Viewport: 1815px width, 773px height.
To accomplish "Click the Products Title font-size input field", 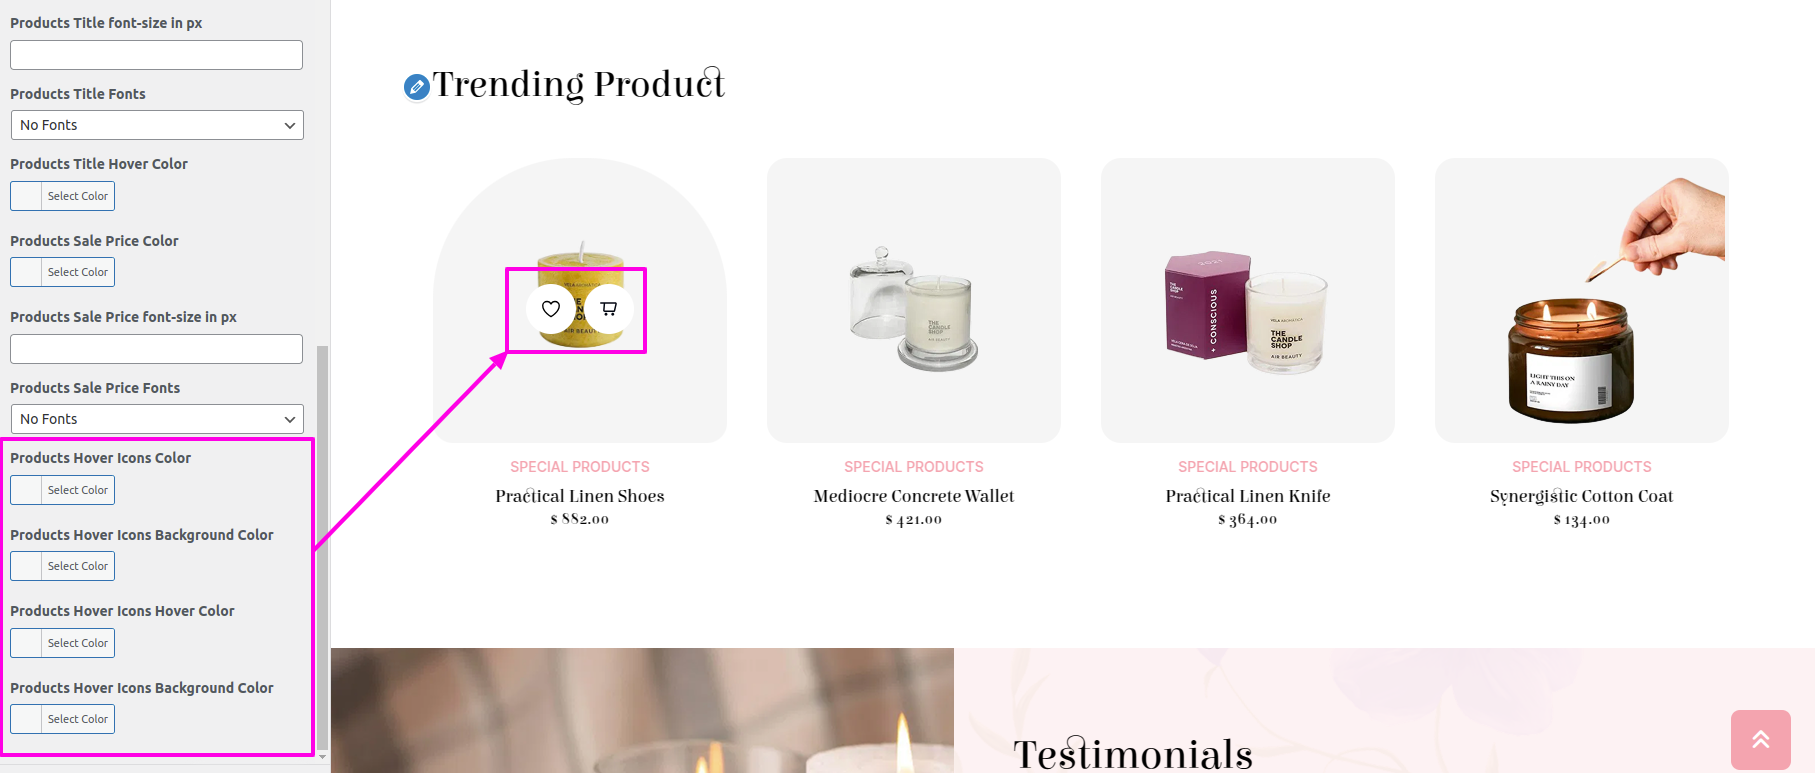I will point(156,55).
